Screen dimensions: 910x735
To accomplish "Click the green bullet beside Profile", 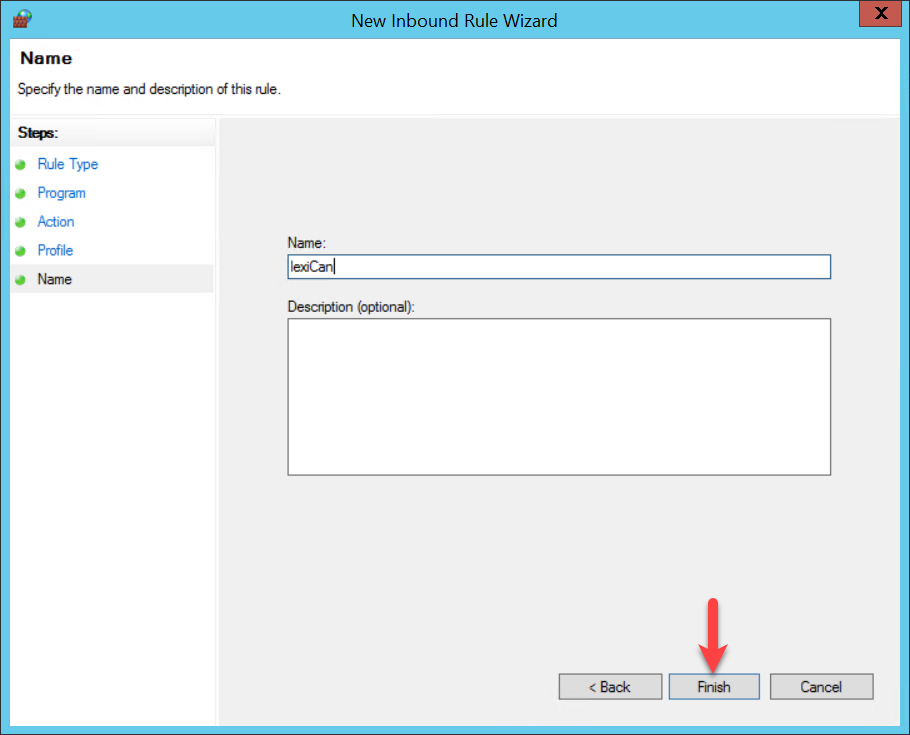I will [x=20, y=251].
